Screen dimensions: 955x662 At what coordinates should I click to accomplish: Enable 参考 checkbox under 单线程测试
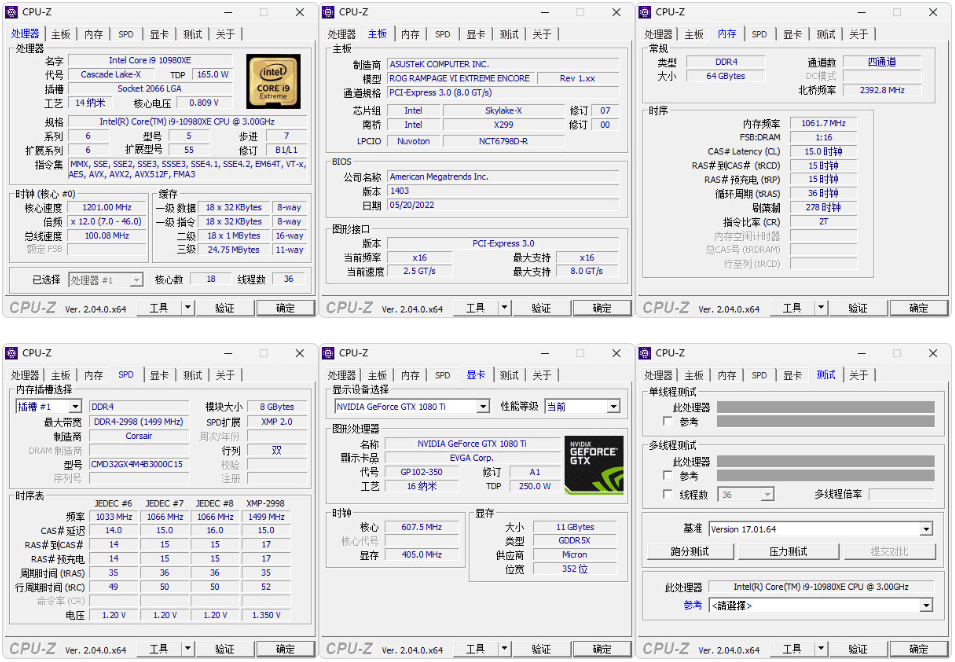pyautogui.click(x=668, y=421)
